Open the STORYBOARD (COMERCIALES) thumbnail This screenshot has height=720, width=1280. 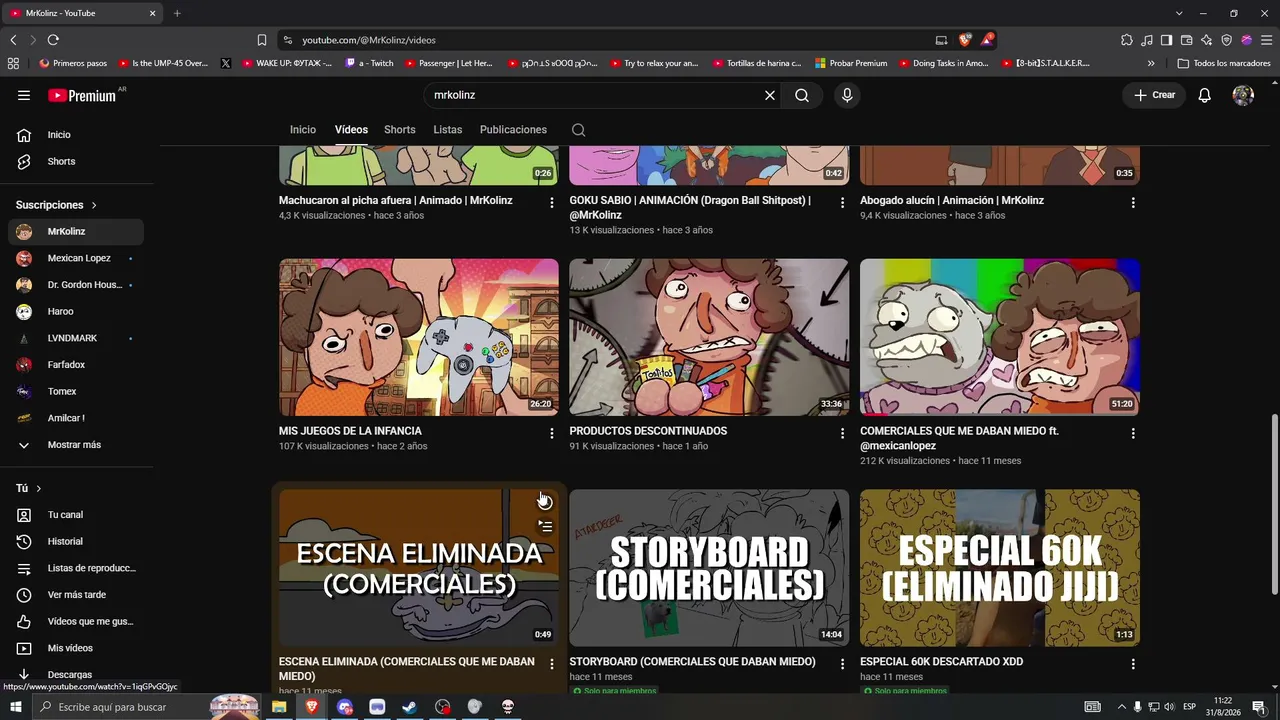(x=709, y=567)
